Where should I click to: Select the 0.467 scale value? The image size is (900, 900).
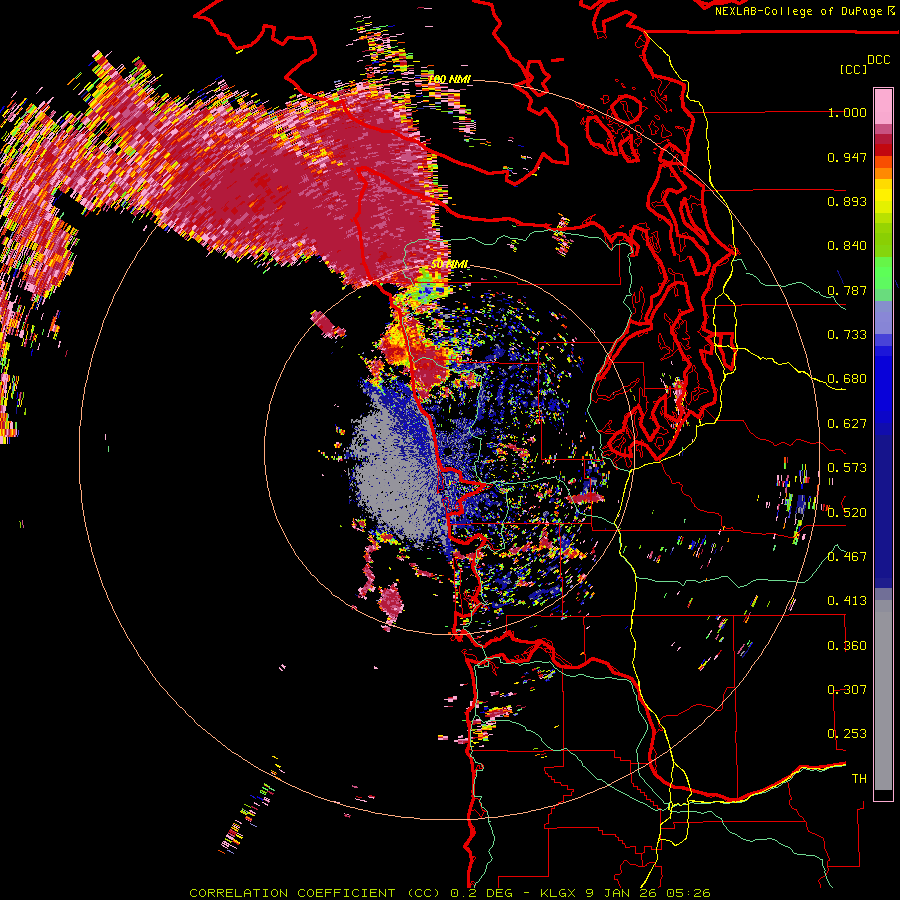coord(847,557)
